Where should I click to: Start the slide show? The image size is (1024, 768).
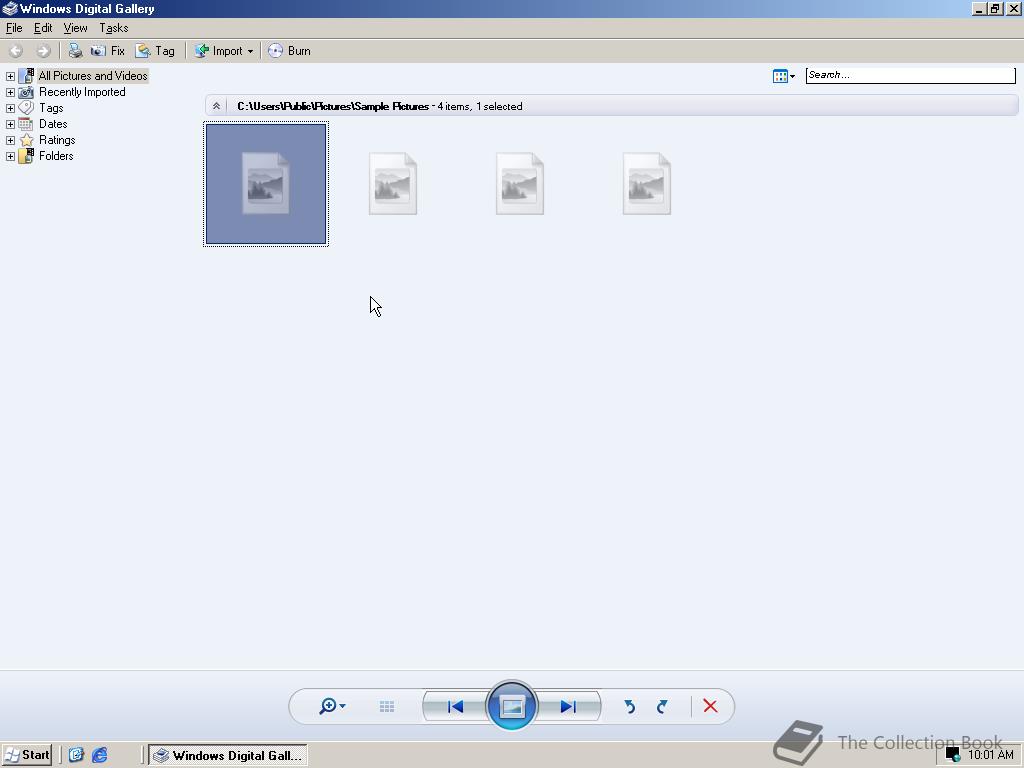(512, 706)
